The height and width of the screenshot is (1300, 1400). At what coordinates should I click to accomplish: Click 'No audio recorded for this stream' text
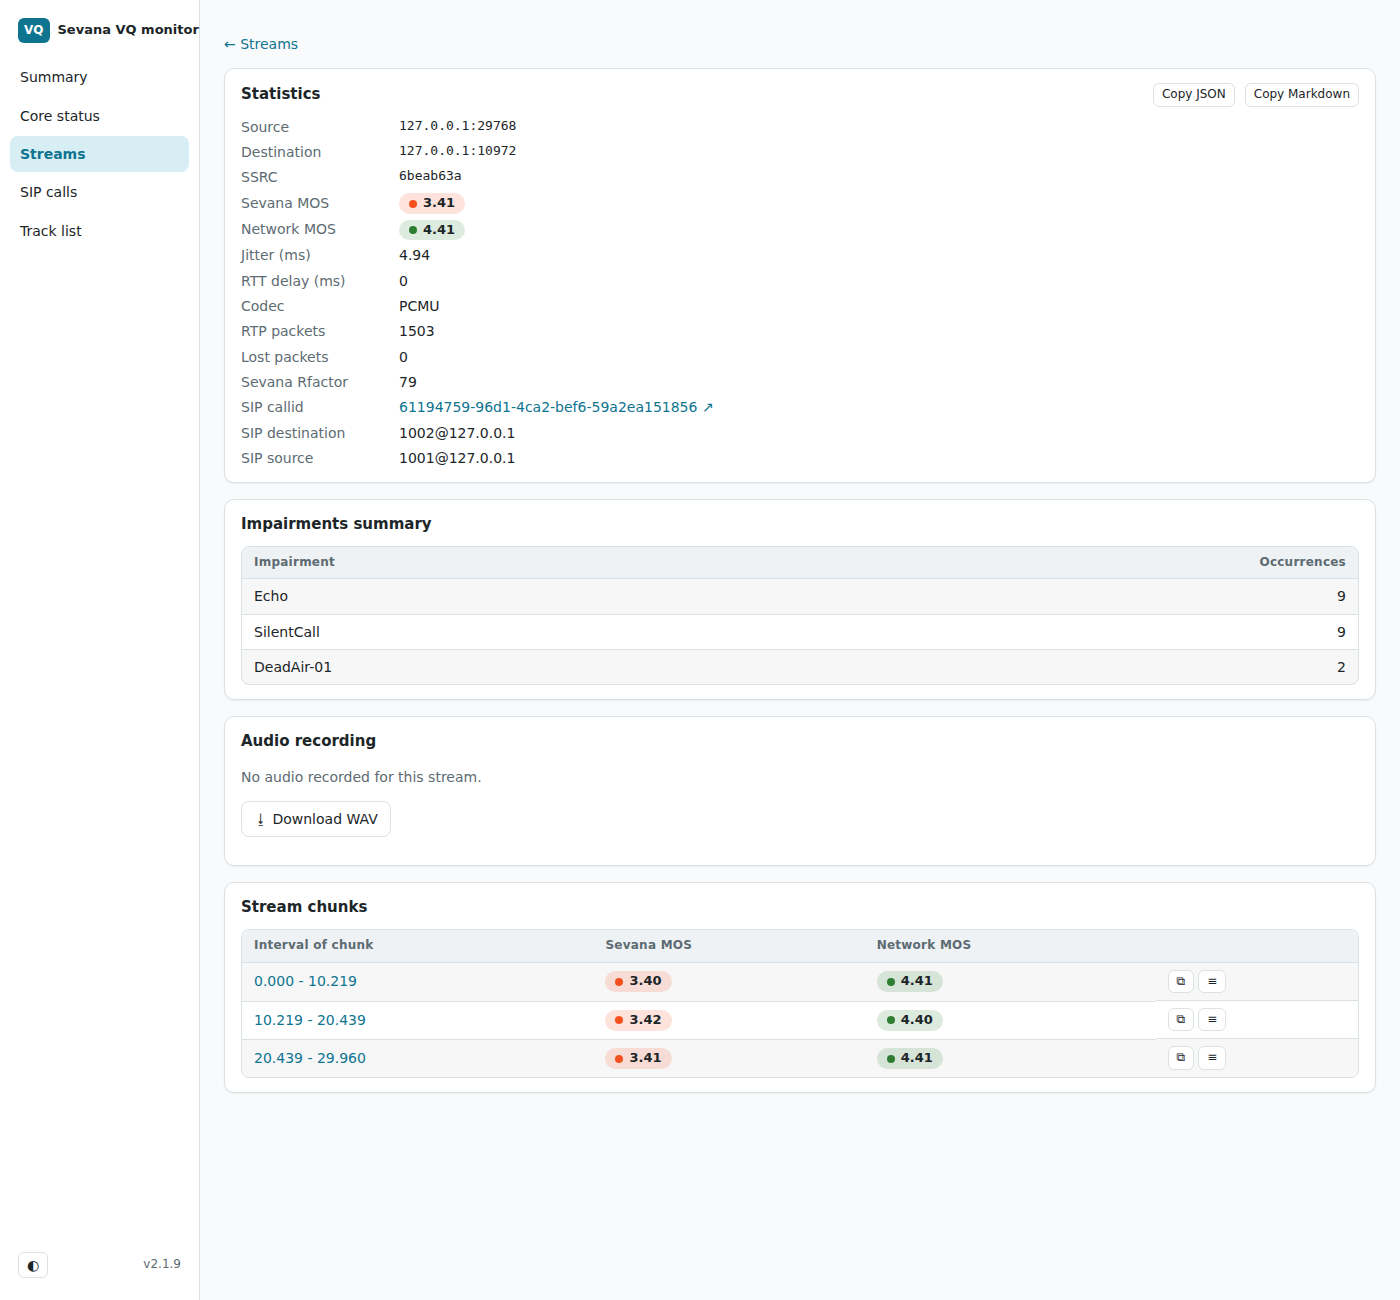tap(361, 777)
